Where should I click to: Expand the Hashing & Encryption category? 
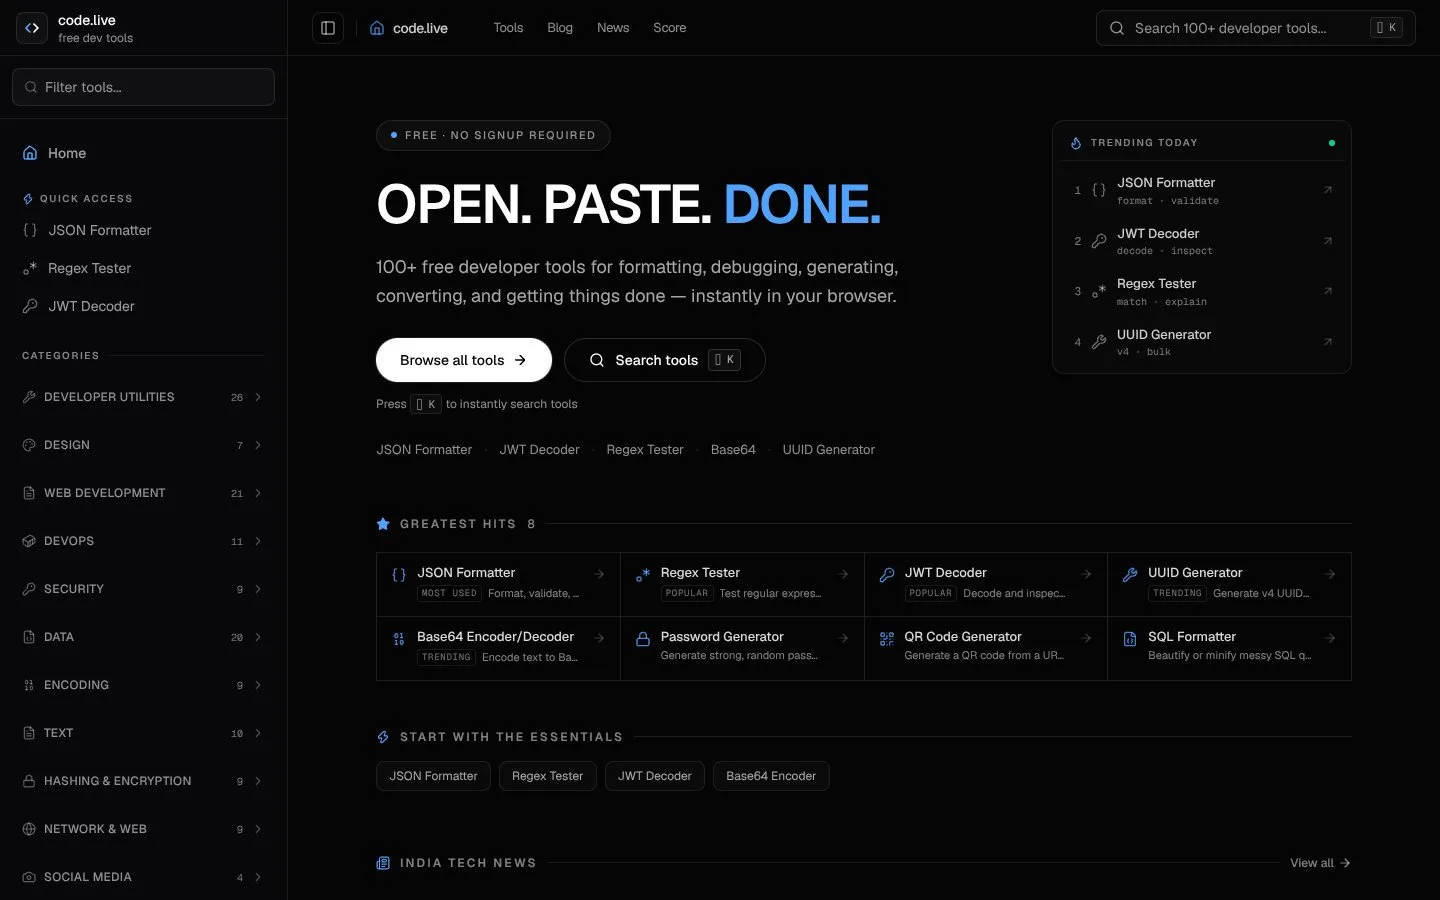point(143,781)
